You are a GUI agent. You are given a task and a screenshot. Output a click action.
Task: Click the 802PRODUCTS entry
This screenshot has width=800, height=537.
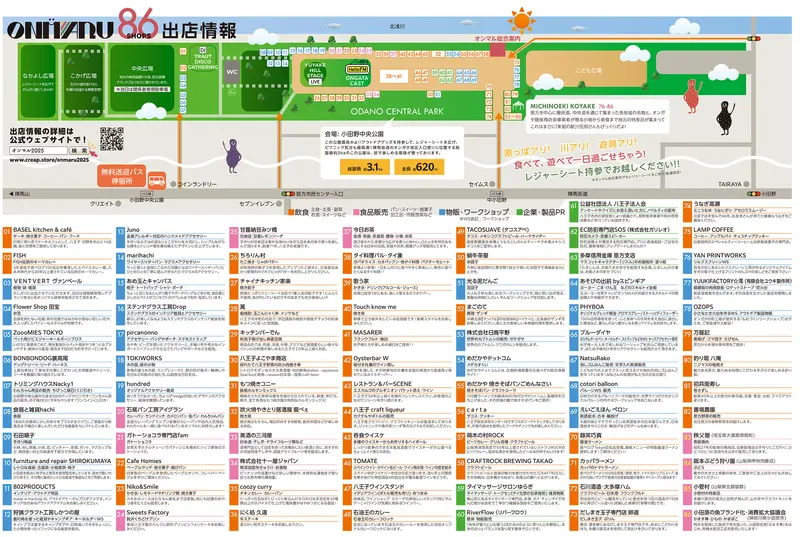click(x=57, y=496)
